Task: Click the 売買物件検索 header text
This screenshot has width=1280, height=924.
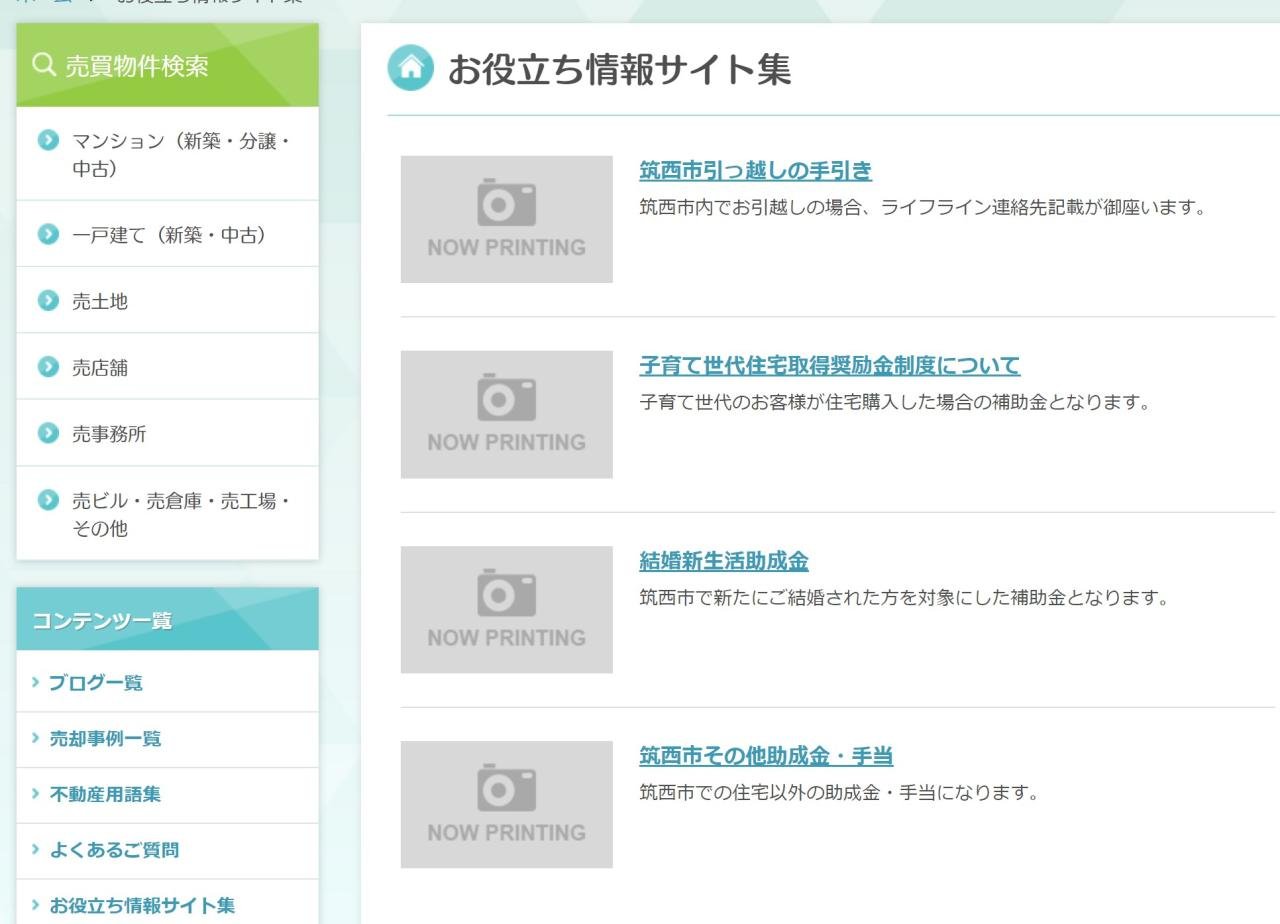Action: tap(137, 67)
